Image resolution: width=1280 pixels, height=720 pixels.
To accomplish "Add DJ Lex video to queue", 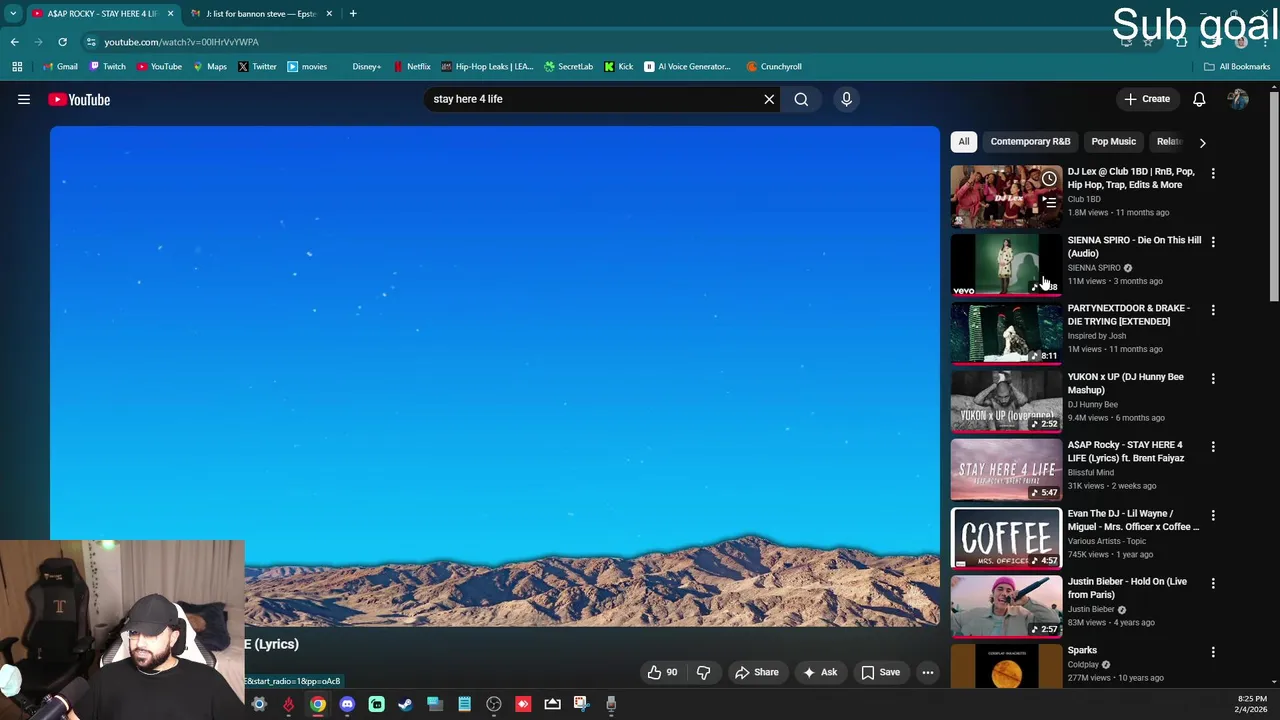I will click(1049, 202).
